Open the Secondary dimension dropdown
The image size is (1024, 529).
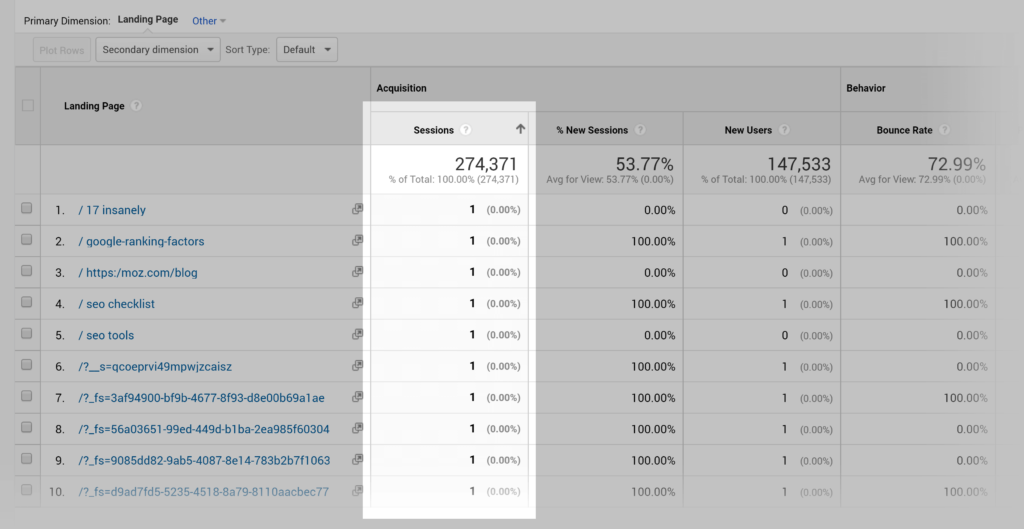pos(158,50)
